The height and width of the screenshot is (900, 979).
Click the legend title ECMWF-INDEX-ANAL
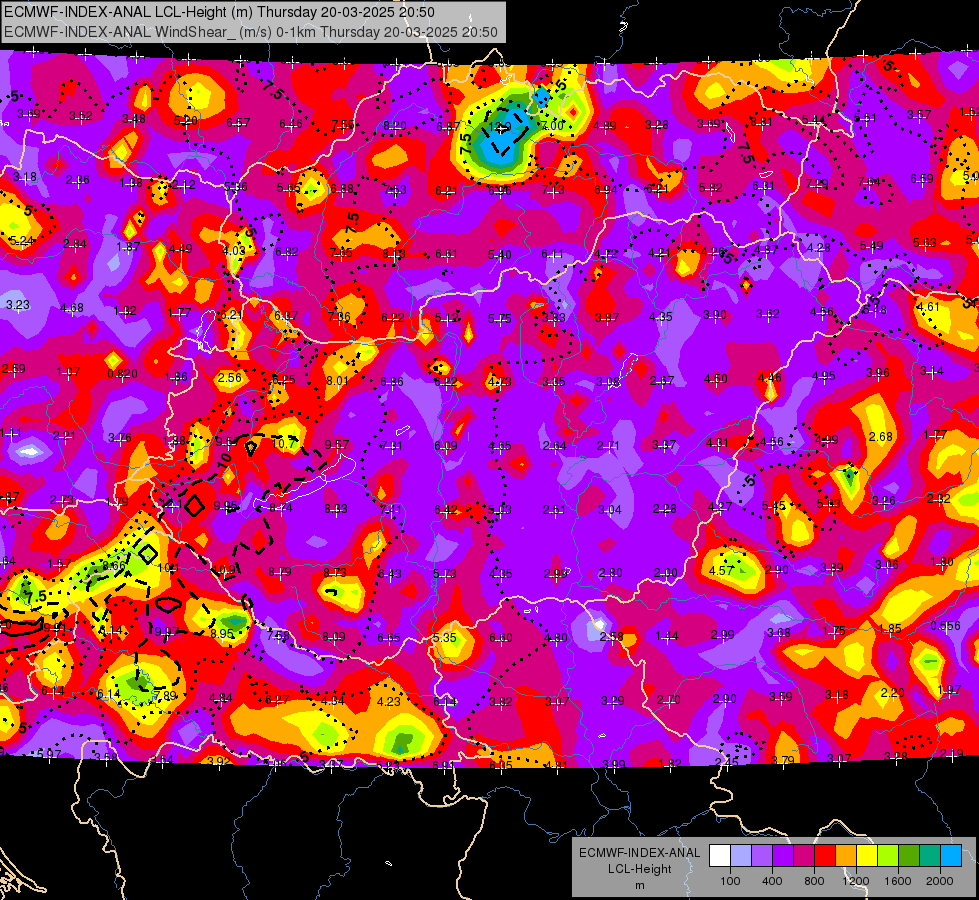(x=639, y=853)
